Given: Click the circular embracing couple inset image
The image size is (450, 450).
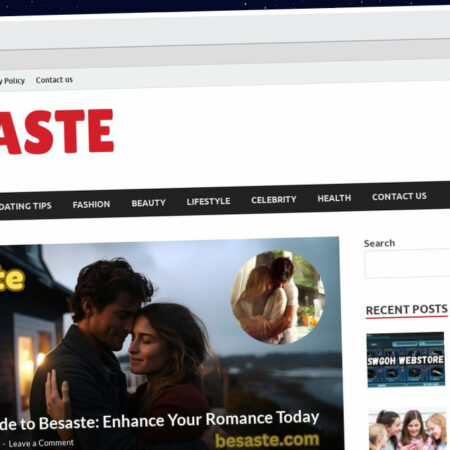Looking at the screenshot, I should [278, 297].
